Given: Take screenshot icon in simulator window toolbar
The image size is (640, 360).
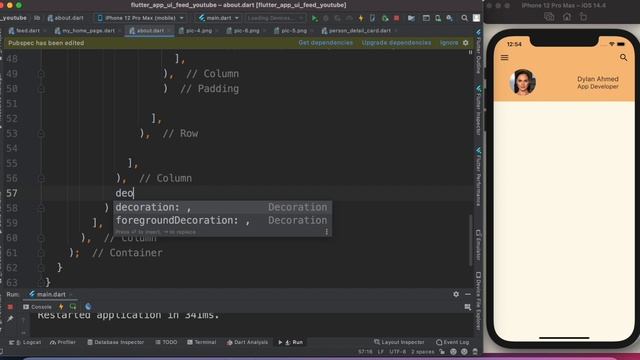Looking at the screenshot, I should [x=549, y=17].
